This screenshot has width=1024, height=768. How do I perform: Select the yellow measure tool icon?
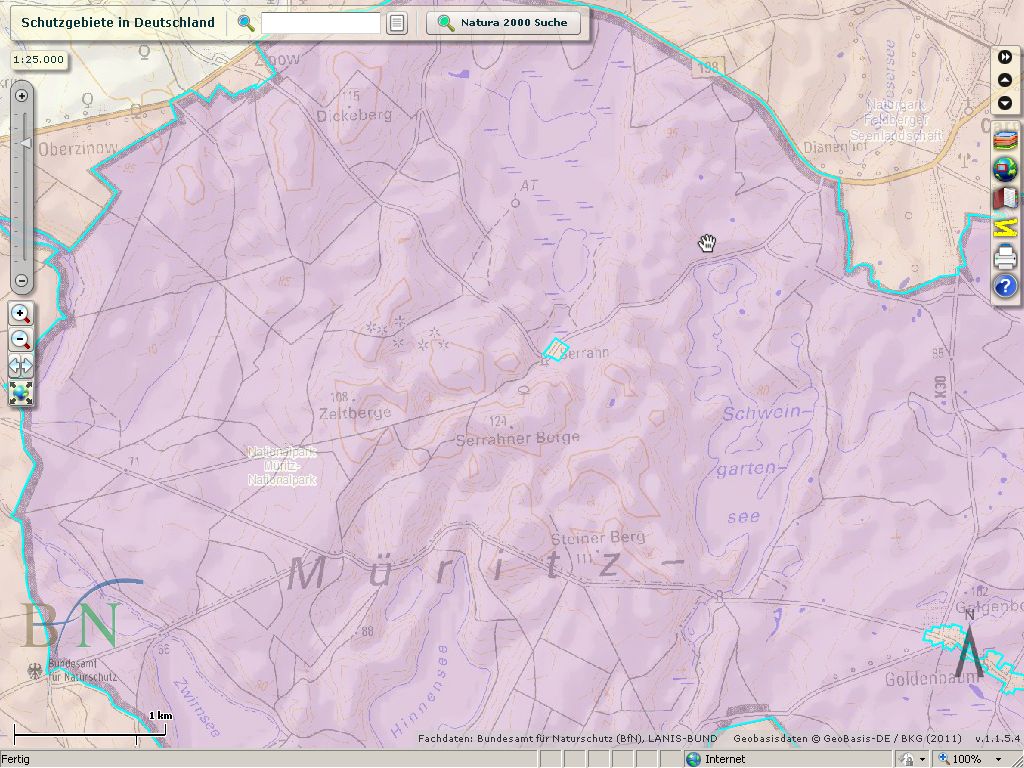1005,228
